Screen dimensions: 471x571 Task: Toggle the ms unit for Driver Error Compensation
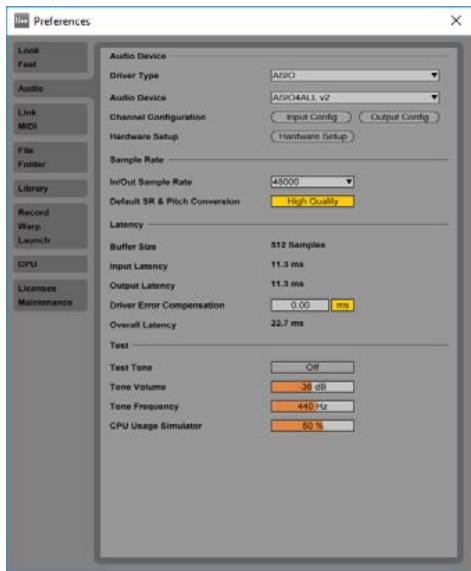point(342,305)
